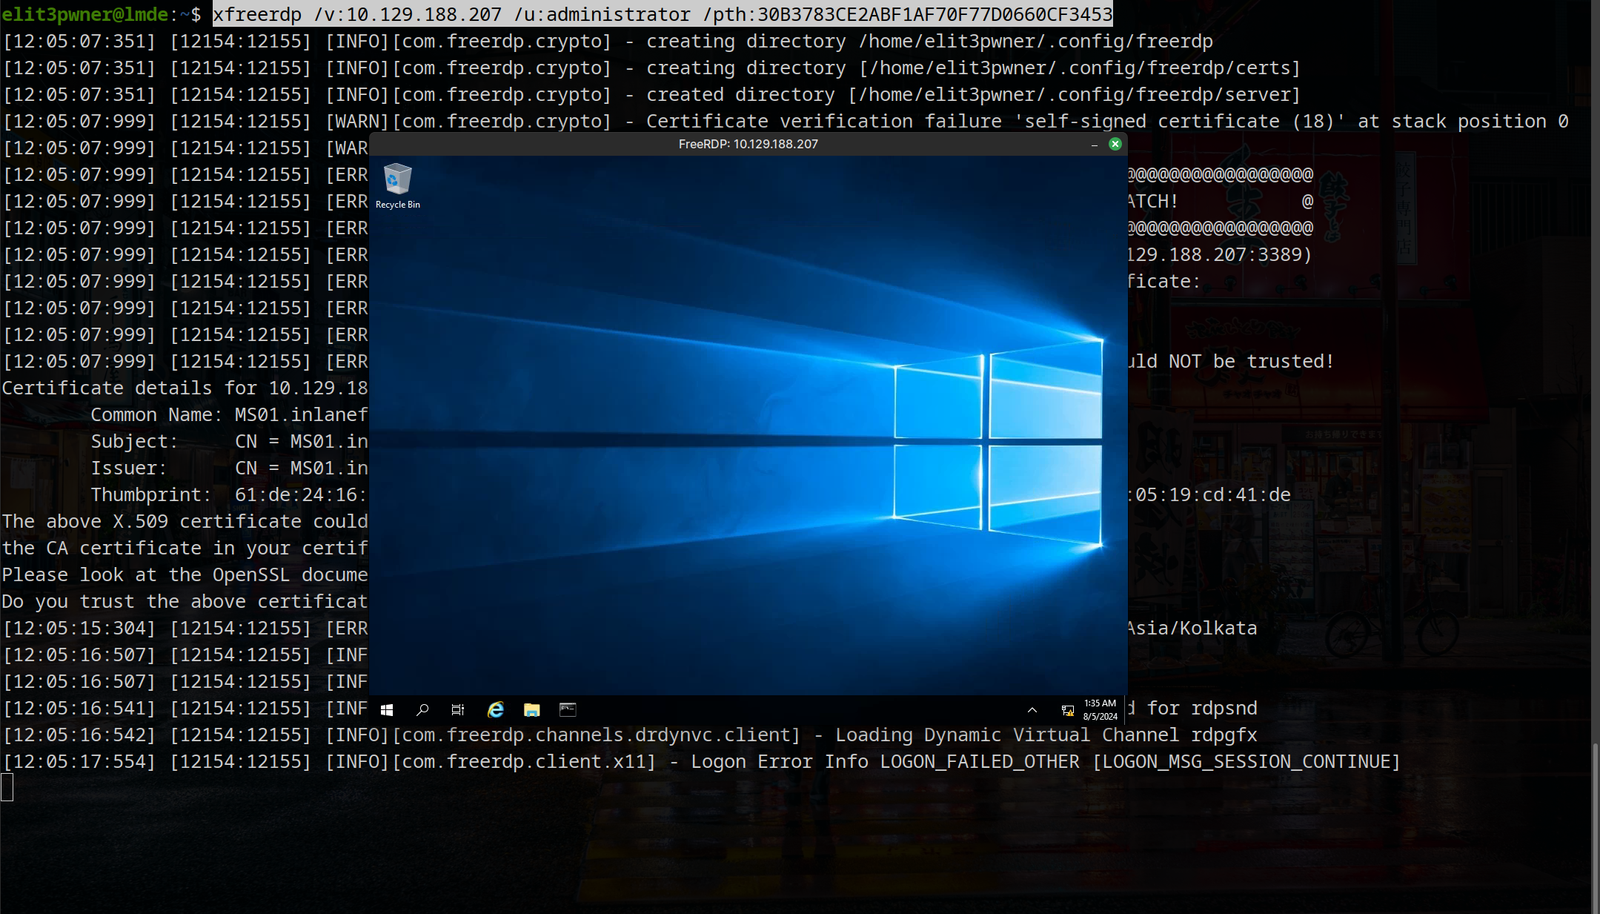The height and width of the screenshot is (914, 1600).
Task: Click the 'Thumbprint:' line in terminal
Action: coord(229,495)
